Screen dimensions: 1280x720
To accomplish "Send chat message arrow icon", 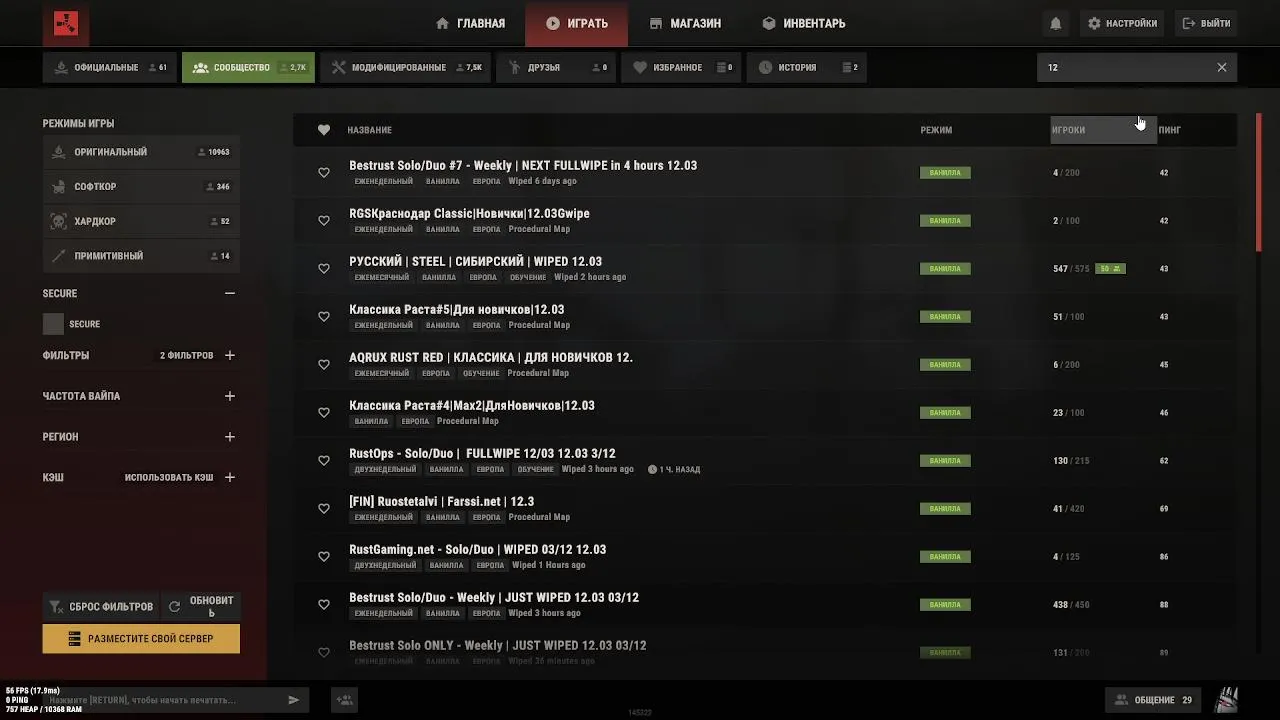I will pos(294,700).
